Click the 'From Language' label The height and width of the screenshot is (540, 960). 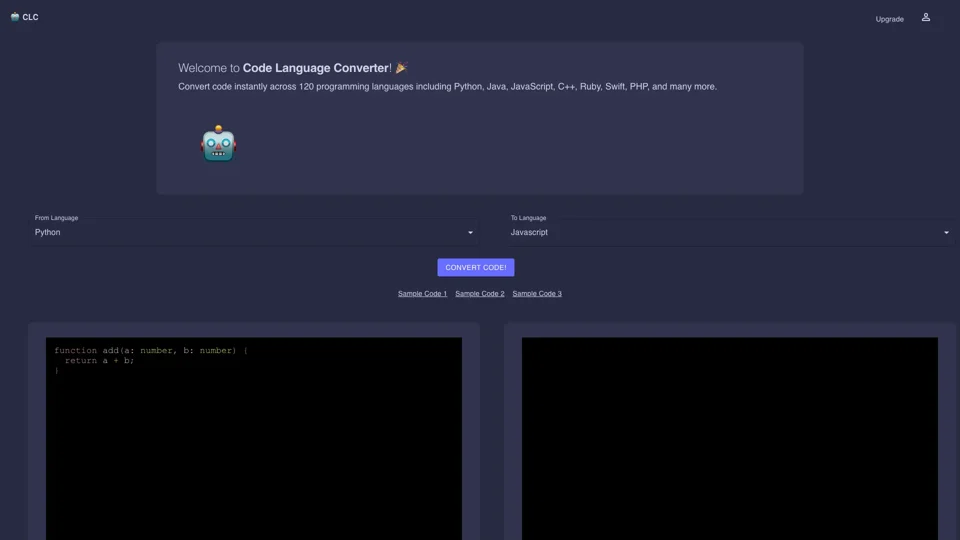click(56, 218)
